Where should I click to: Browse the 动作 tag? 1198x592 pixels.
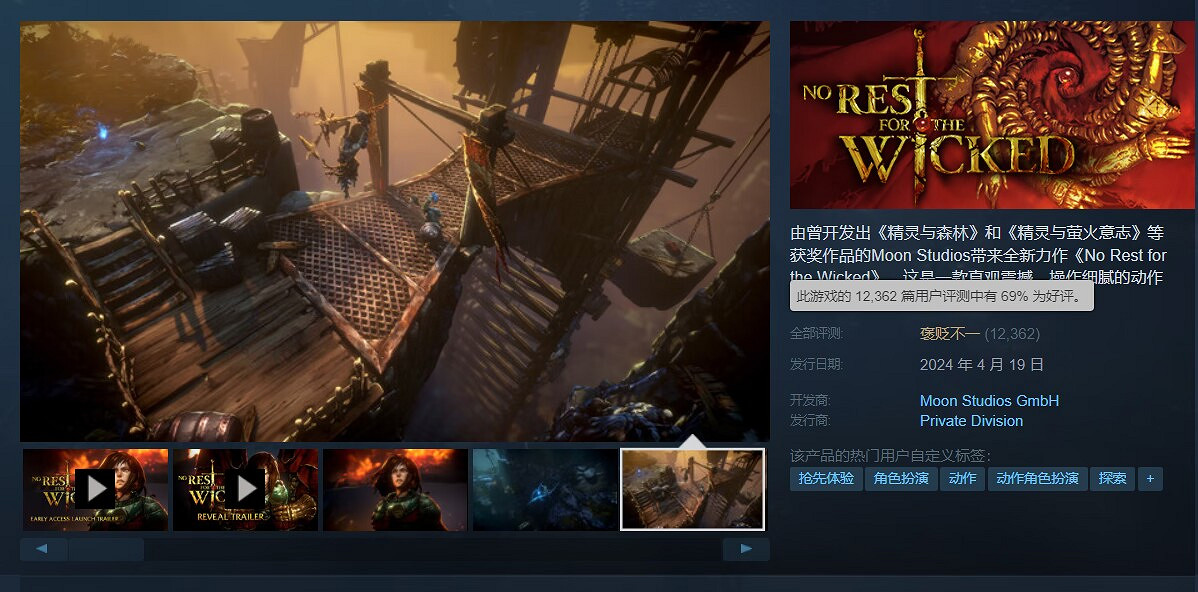tap(963, 479)
